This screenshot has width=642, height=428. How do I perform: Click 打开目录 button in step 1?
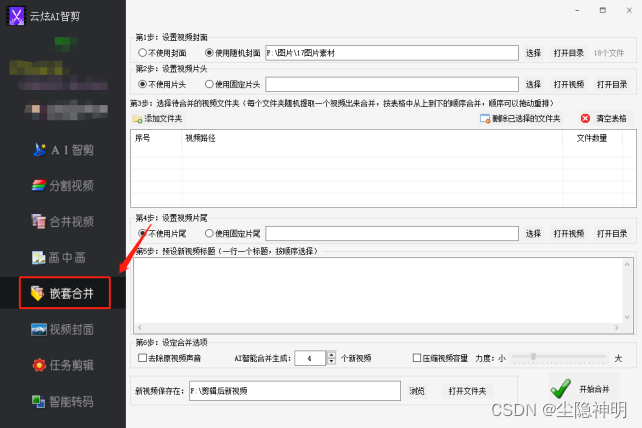point(568,53)
